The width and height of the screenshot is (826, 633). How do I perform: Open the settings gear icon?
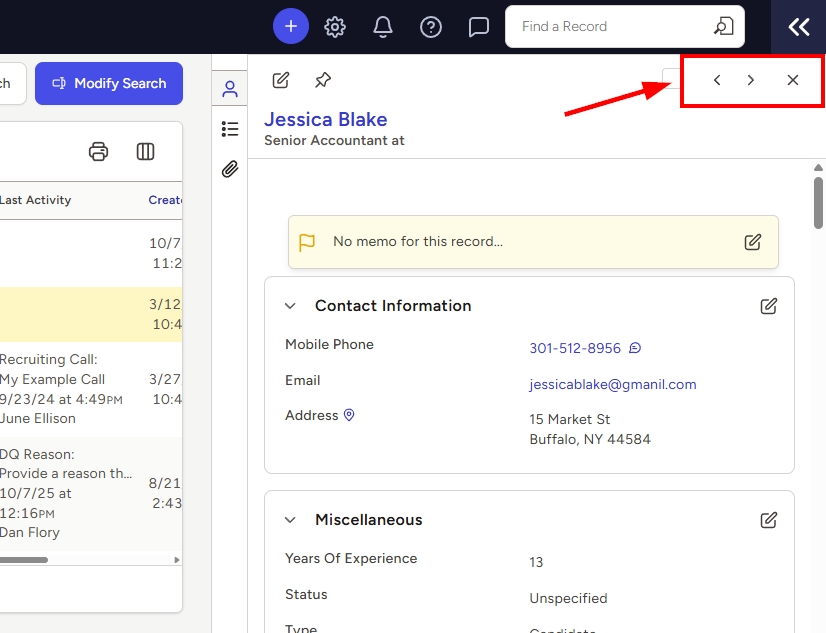pyautogui.click(x=335, y=27)
